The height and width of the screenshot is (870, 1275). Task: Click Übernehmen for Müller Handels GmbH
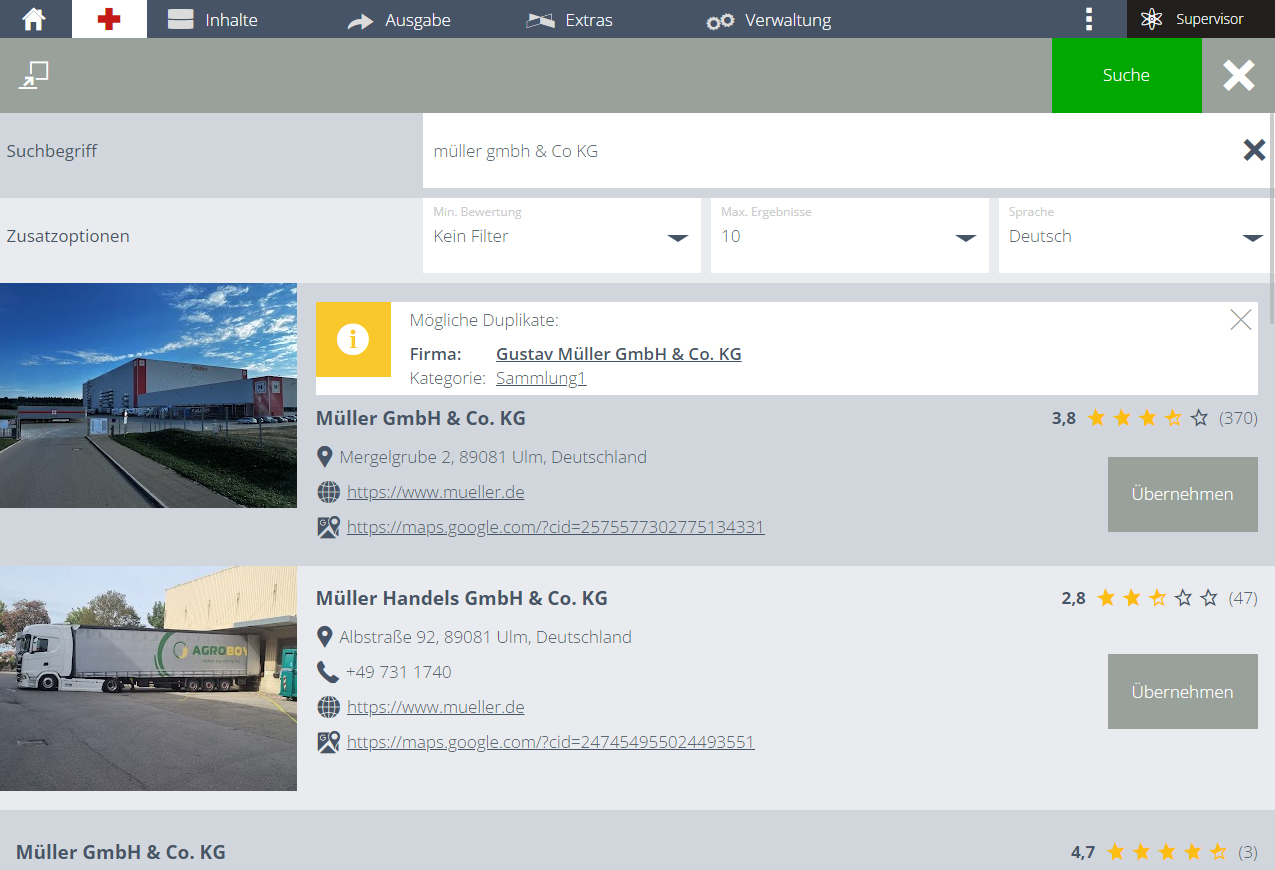tap(1182, 691)
